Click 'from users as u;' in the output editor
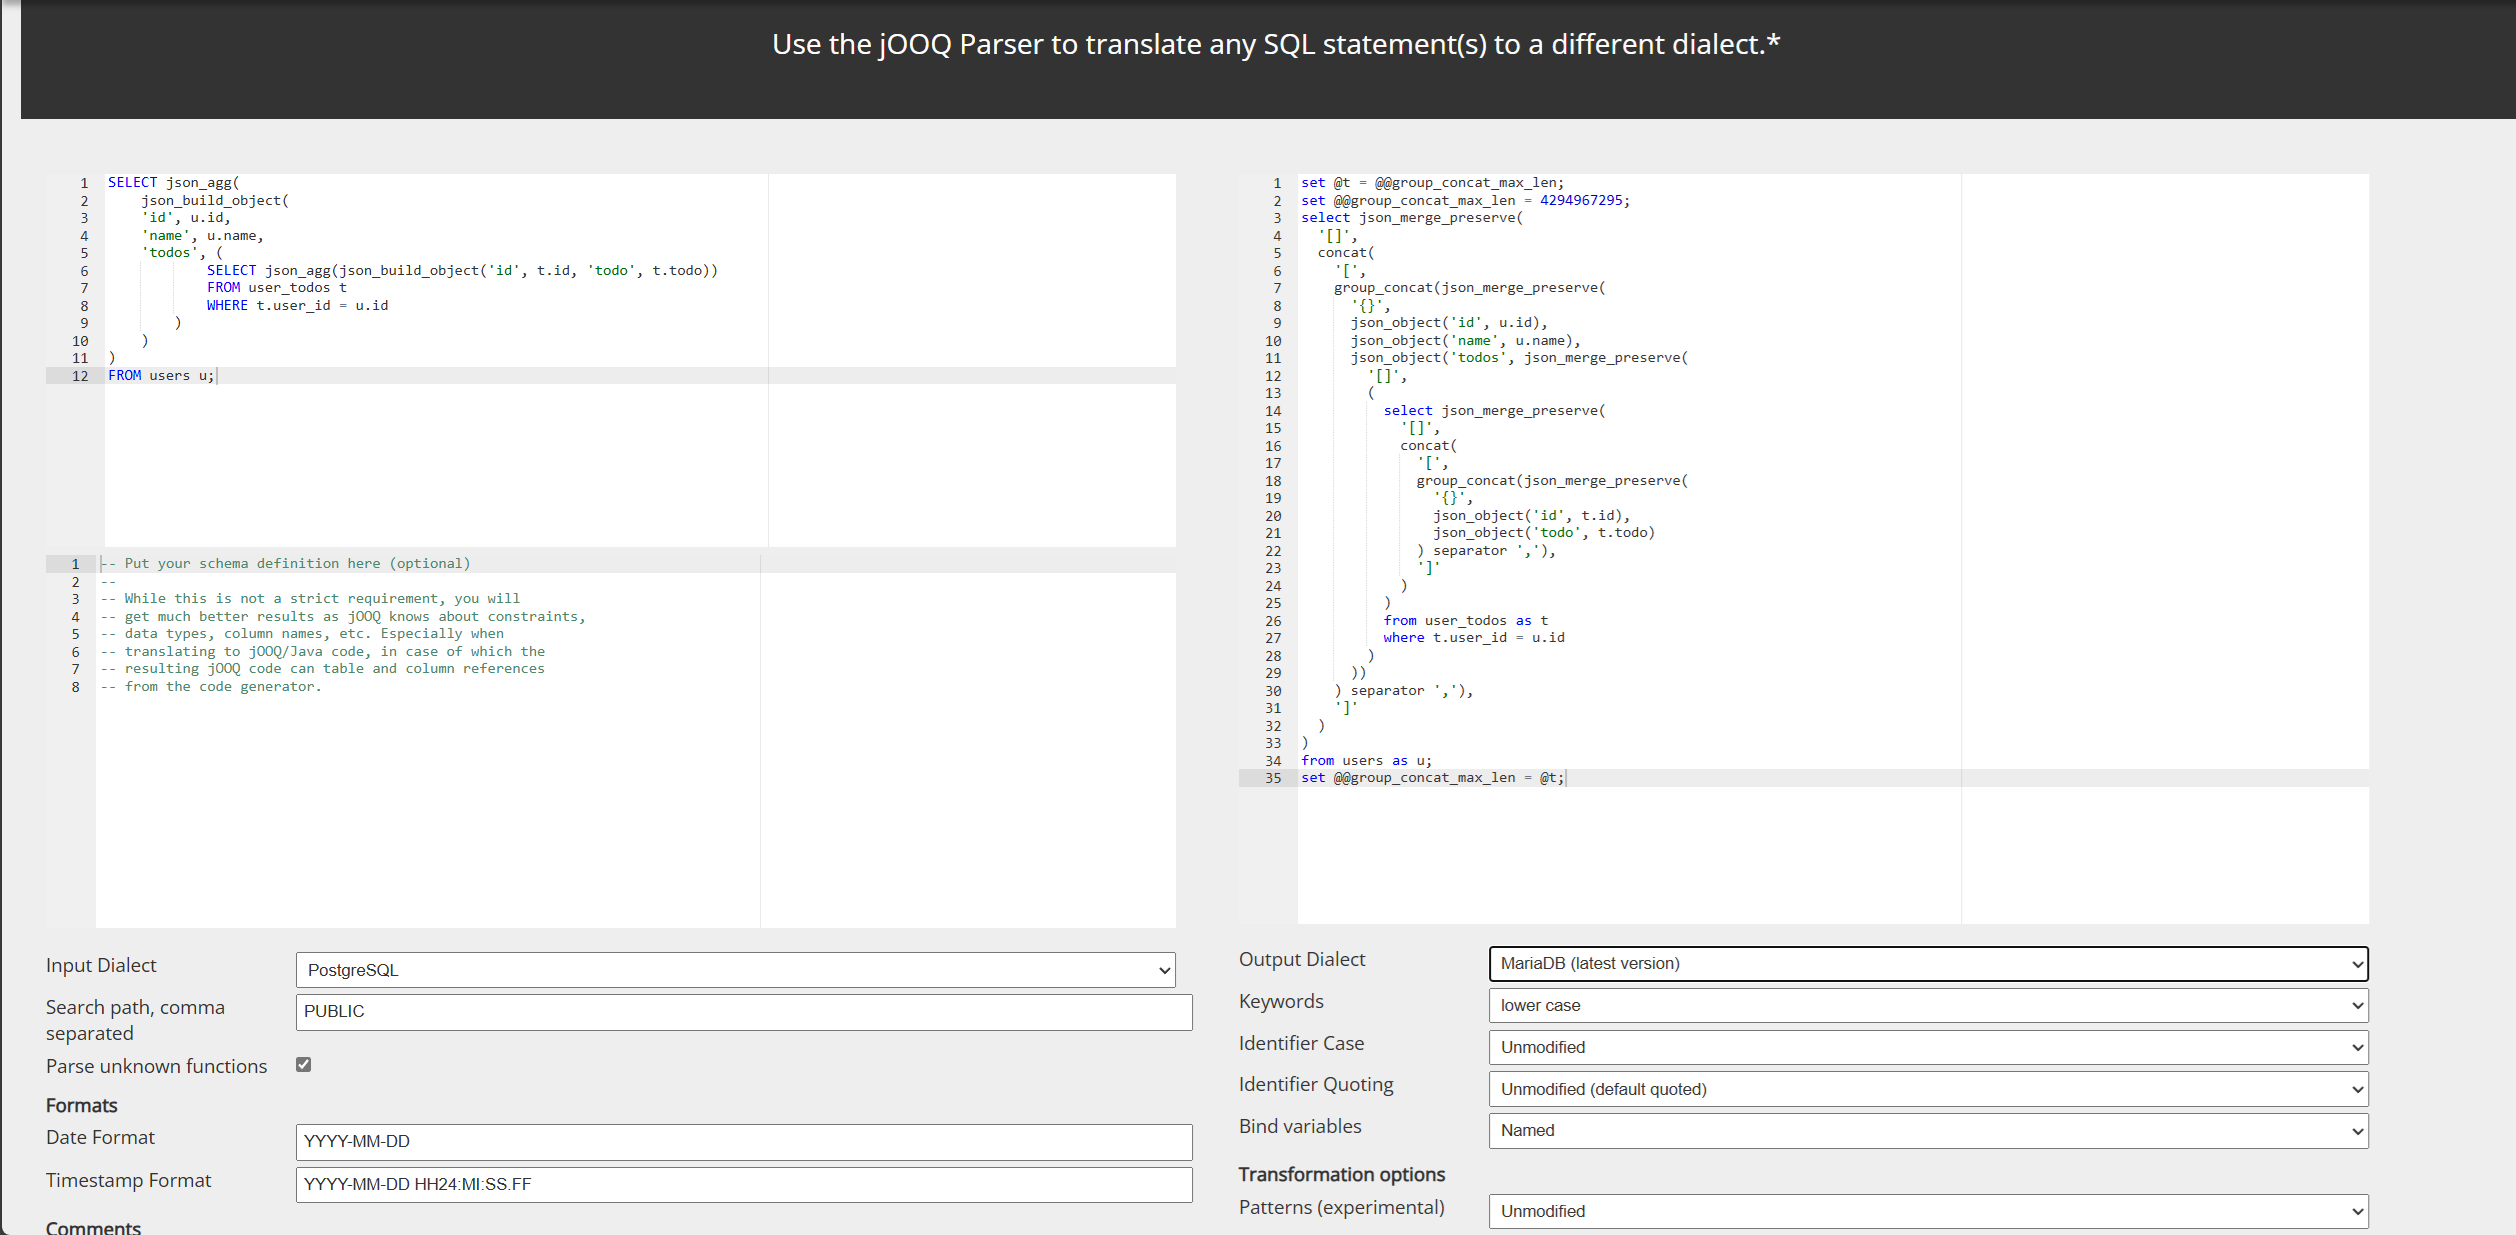The width and height of the screenshot is (2516, 1235). coord(1367,761)
